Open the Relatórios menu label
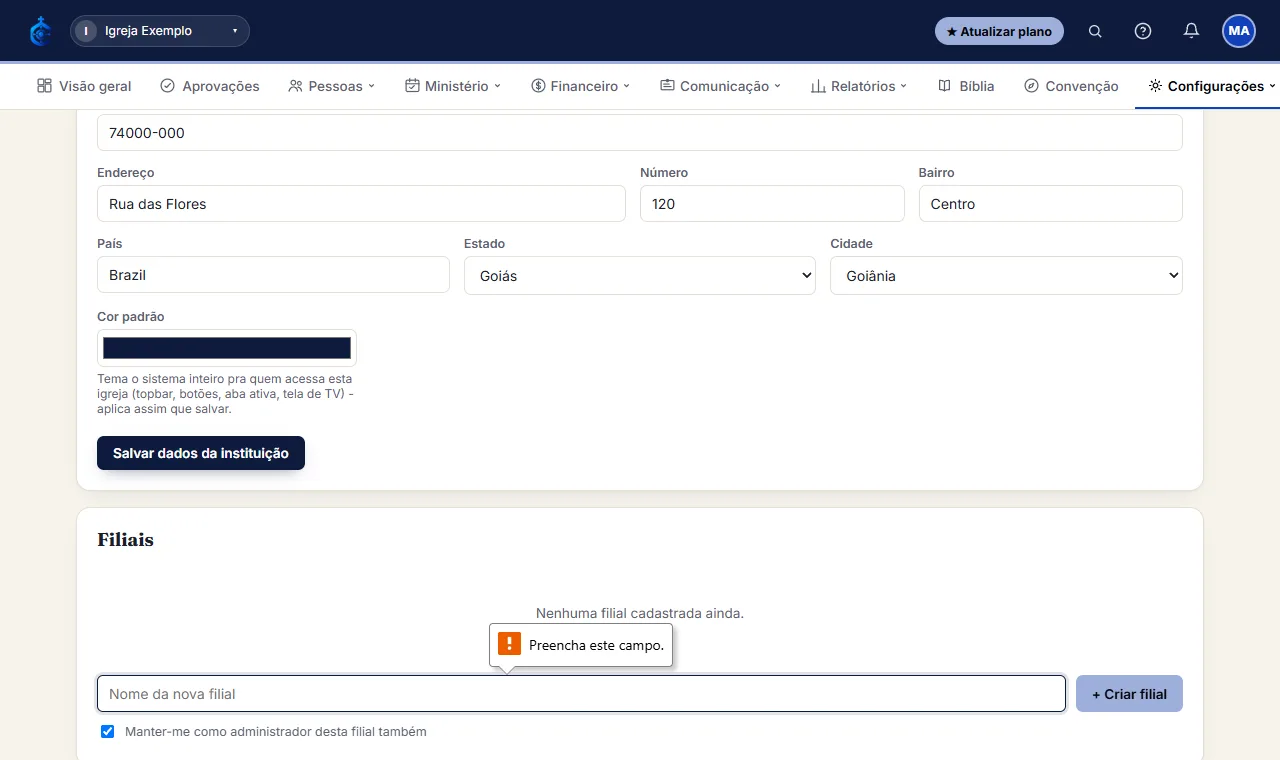This screenshot has height=760, width=1280. (x=863, y=86)
